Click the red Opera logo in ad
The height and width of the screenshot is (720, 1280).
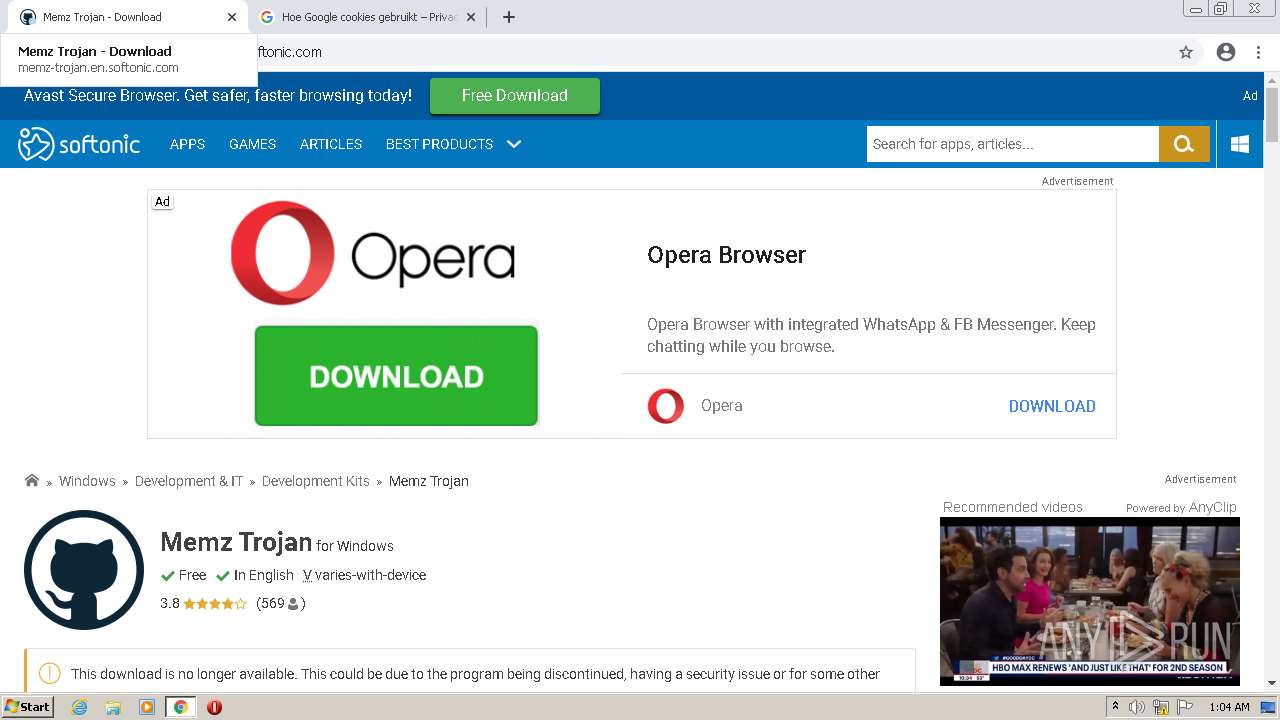tap(283, 253)
